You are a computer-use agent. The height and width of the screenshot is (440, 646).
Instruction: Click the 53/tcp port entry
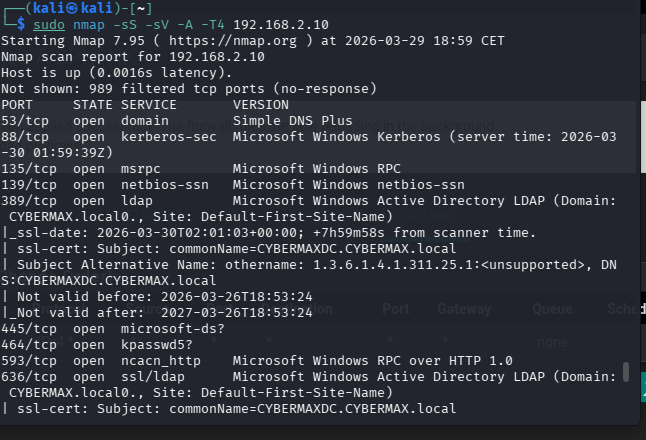(25, 120)
